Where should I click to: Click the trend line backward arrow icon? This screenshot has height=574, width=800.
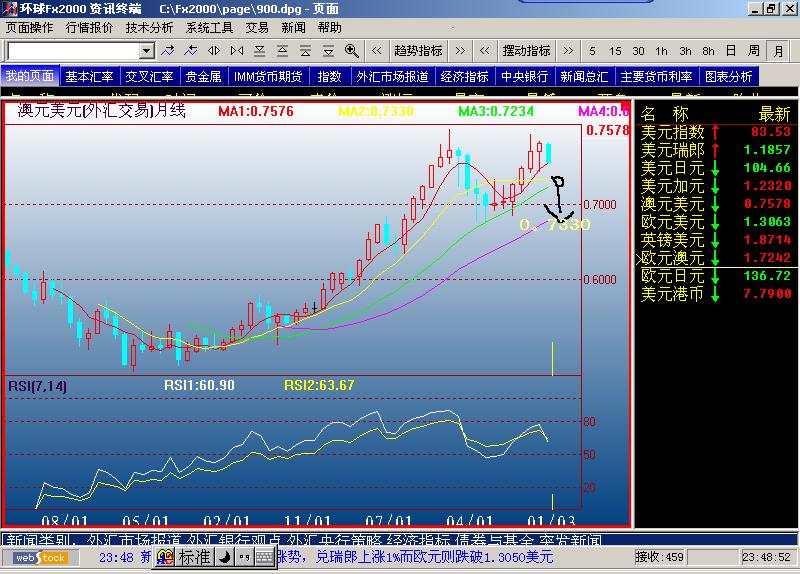pos(191,51)
